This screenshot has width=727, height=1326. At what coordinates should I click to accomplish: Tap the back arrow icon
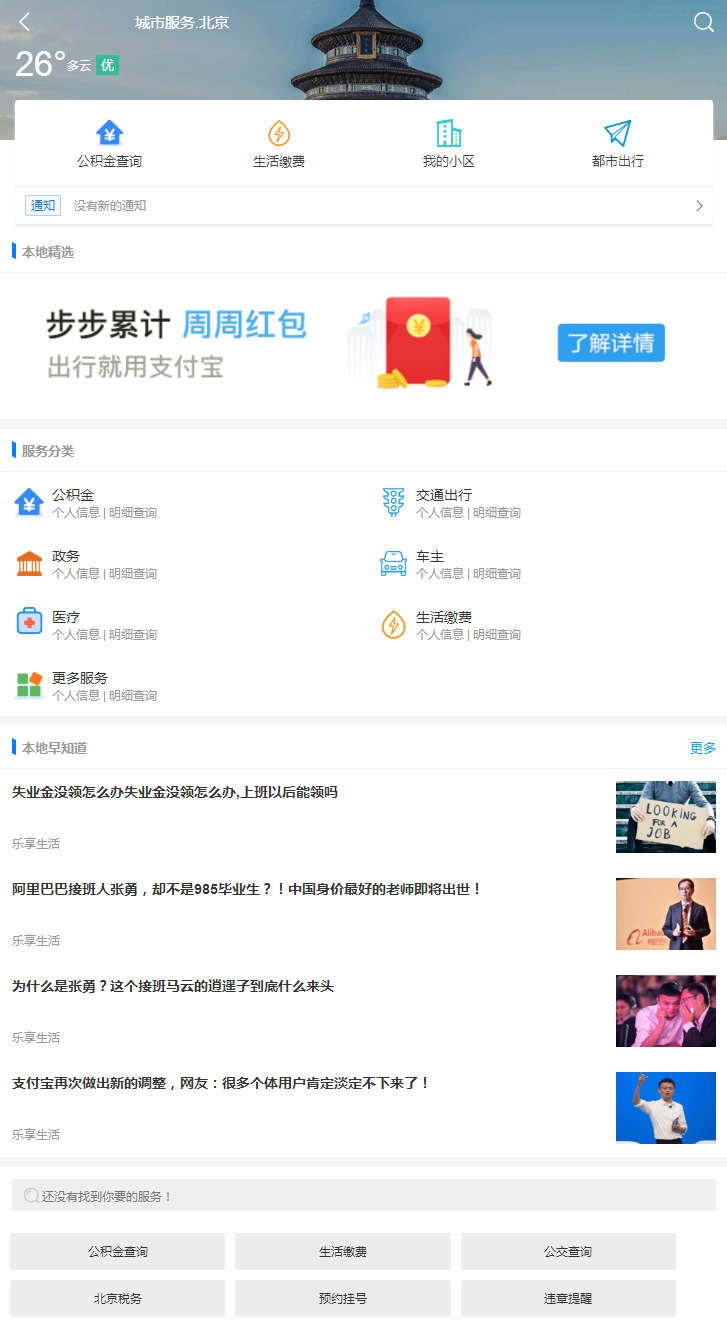tap(25, 22)
